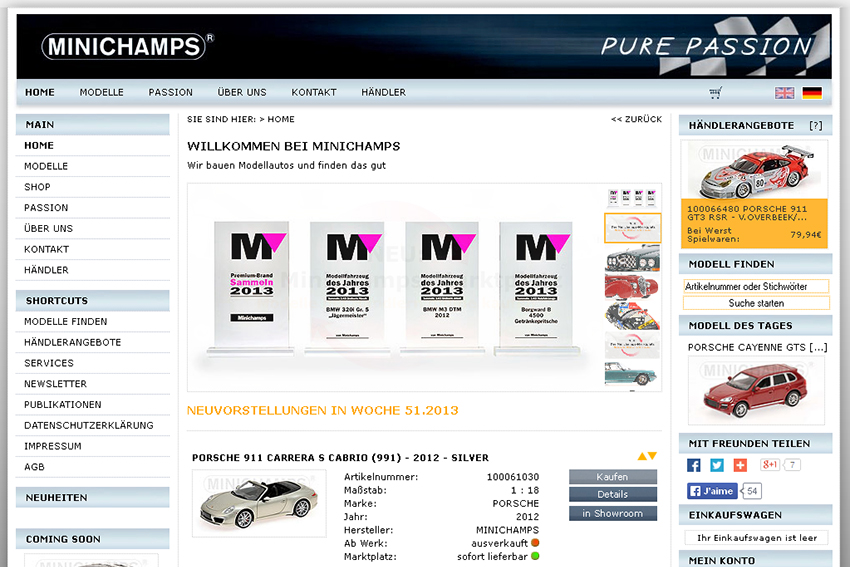Share page via the Twitter icon
Screen dimensions: 850x567
click(717, 465)
